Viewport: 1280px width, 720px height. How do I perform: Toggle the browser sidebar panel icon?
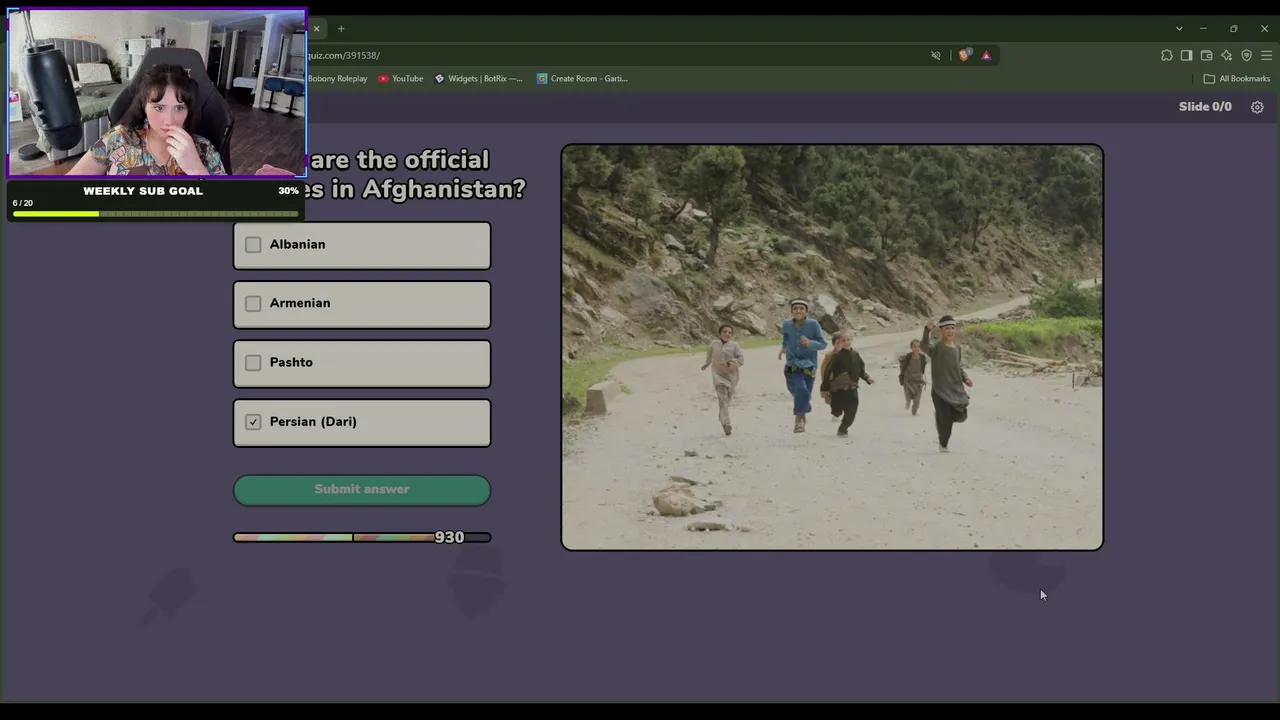tap(1186, 56)
